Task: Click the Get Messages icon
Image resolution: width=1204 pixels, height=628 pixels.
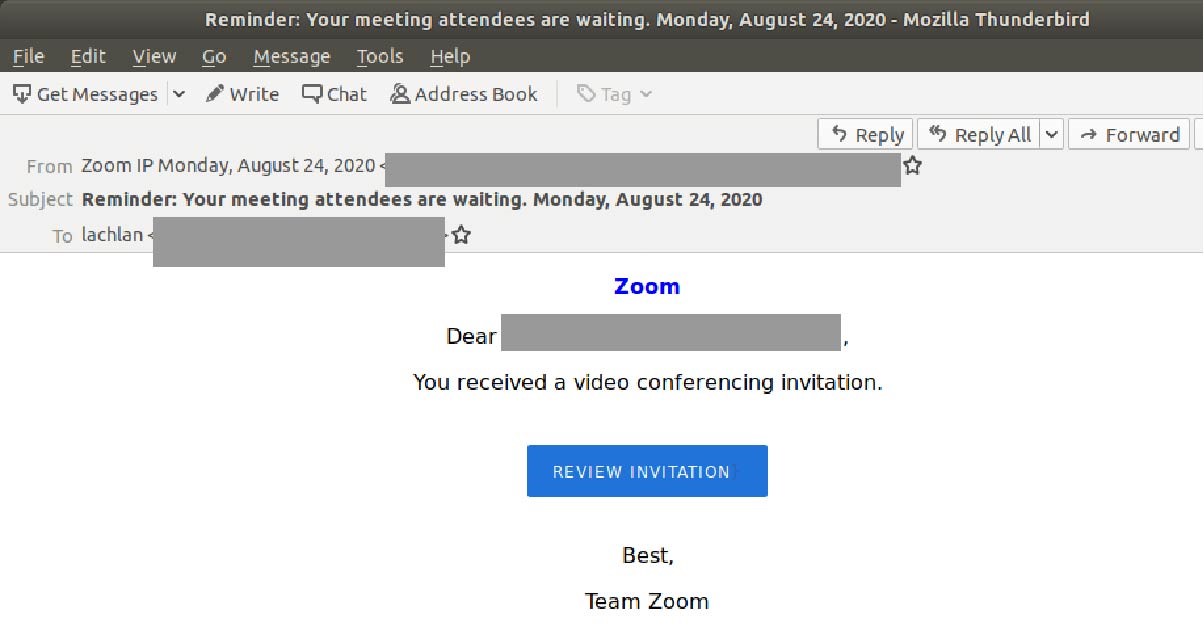Action: (x=22, y=93)
